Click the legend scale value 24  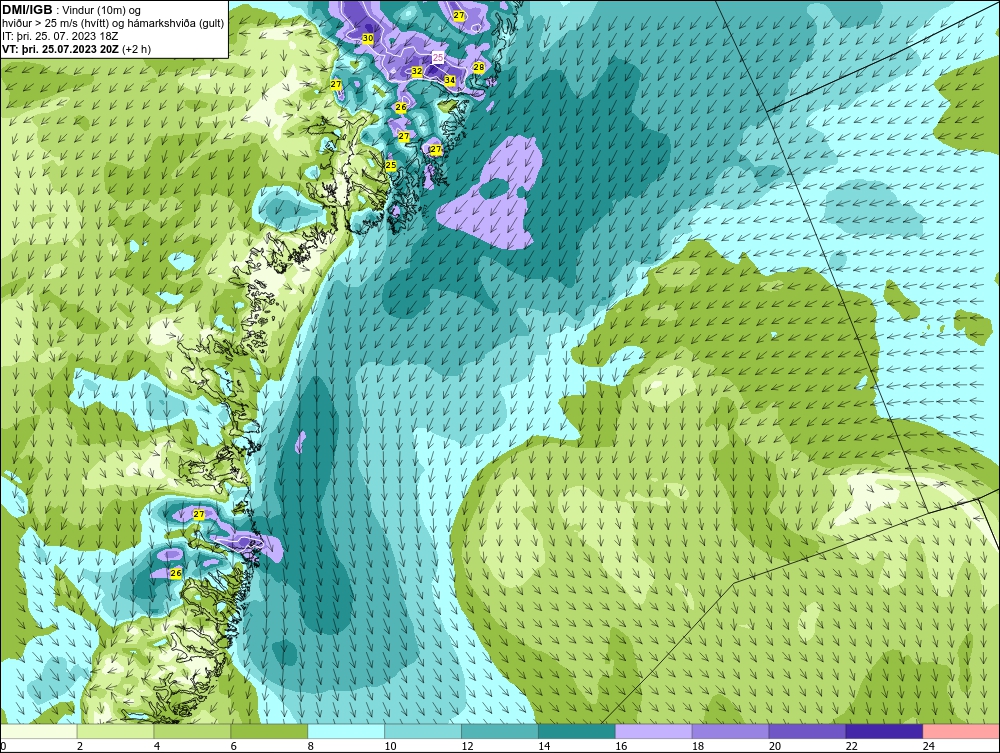(x=929, y=746)
